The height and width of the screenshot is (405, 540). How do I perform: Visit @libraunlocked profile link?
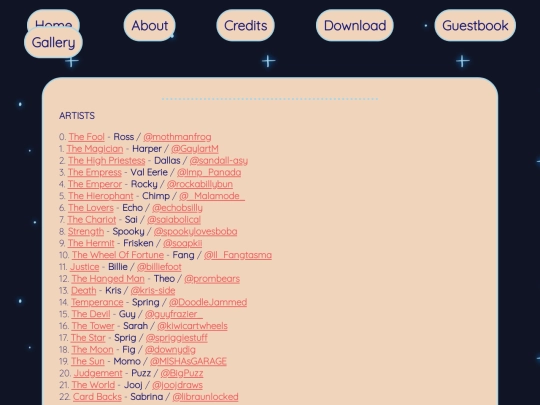[205, 397]
